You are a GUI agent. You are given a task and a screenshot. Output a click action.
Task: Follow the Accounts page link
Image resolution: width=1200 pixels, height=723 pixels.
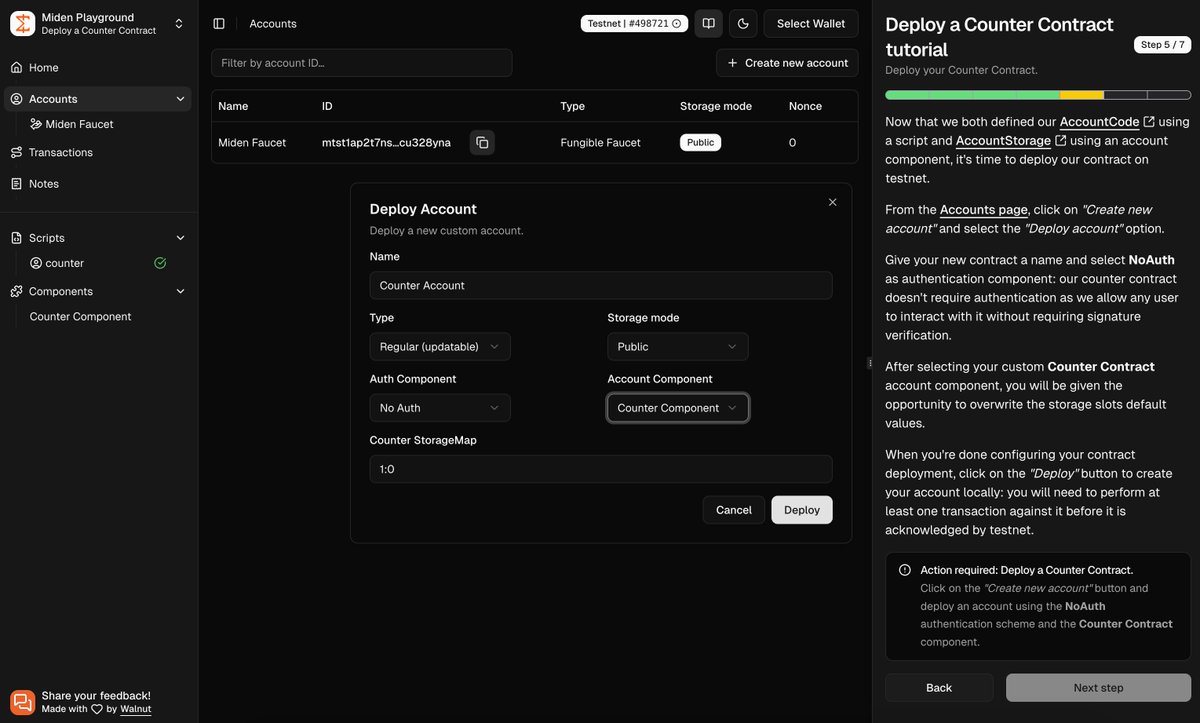[983, 210]
